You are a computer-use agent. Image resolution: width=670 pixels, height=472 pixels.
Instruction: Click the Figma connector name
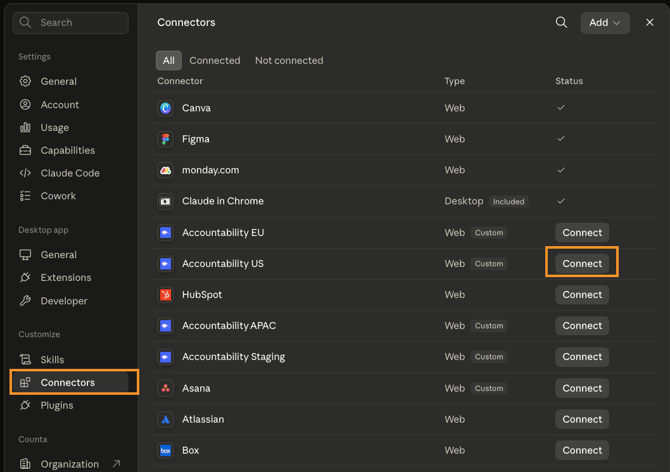pyautogui.click(x=196, y=139)
